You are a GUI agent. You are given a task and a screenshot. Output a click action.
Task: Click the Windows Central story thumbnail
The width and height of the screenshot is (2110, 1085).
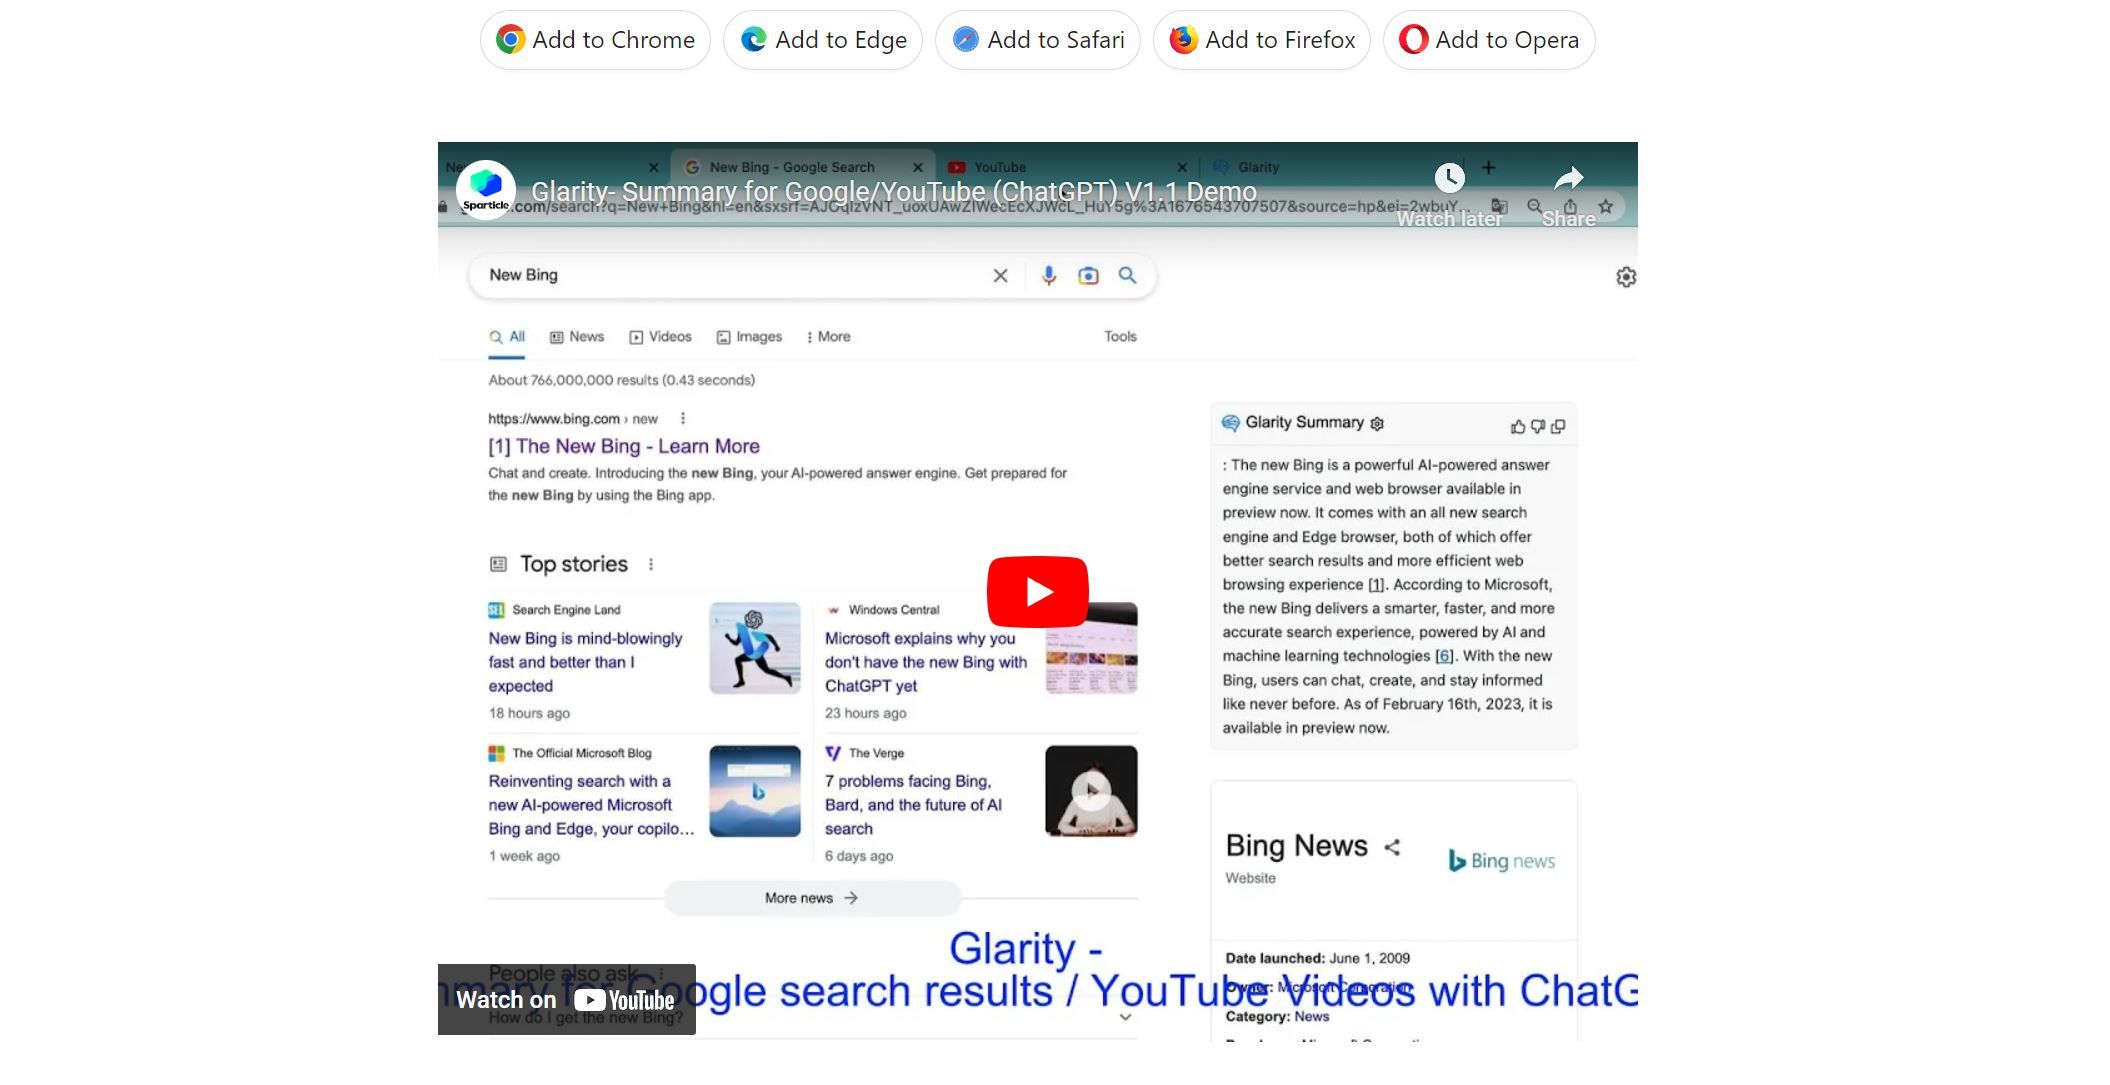coord(1091,648)
